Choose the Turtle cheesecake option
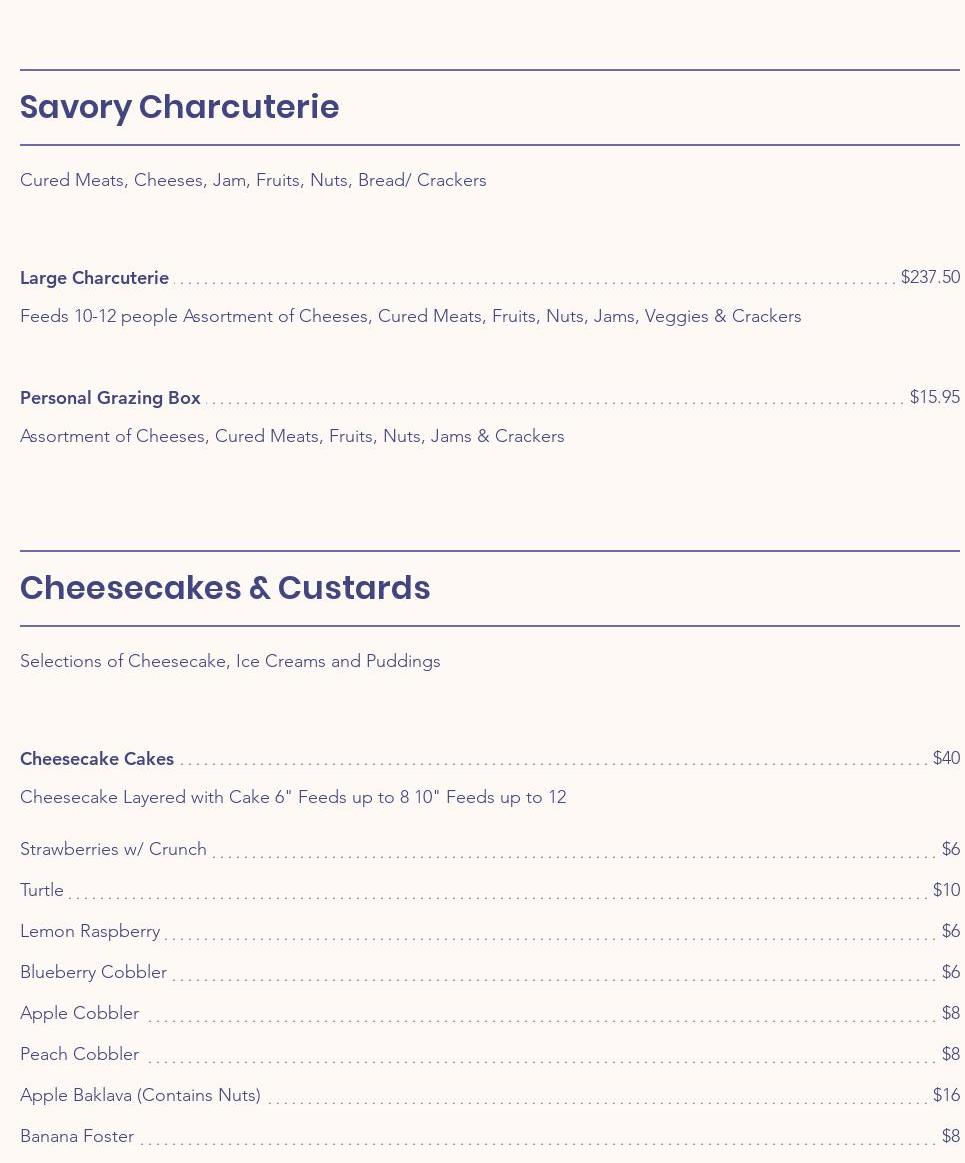965x1163 pixels. pyautogui.click(x=42, y=890)
